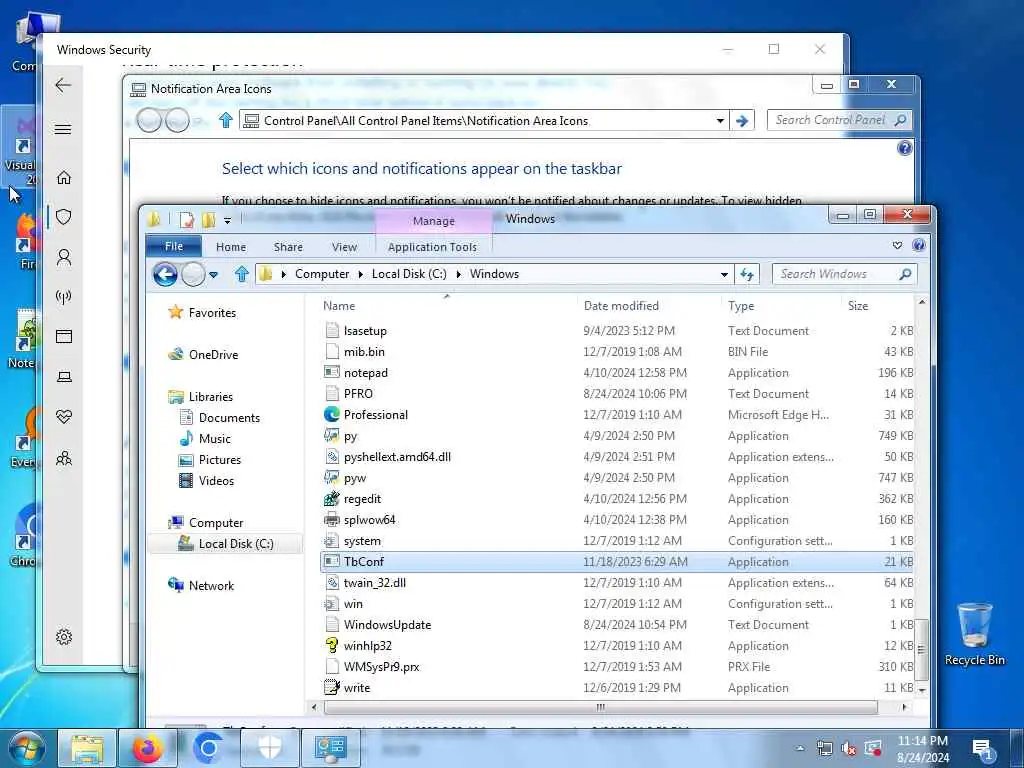Expand breadcrumb arrow after Local Disk (C:)
Screen dimensions: 1024x768
point(458,274)
